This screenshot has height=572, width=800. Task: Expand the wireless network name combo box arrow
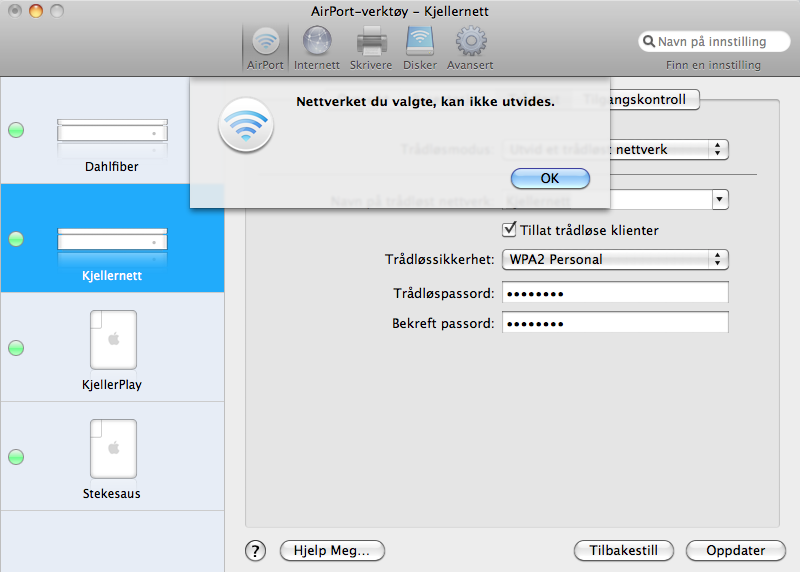(x=719, y=200)
